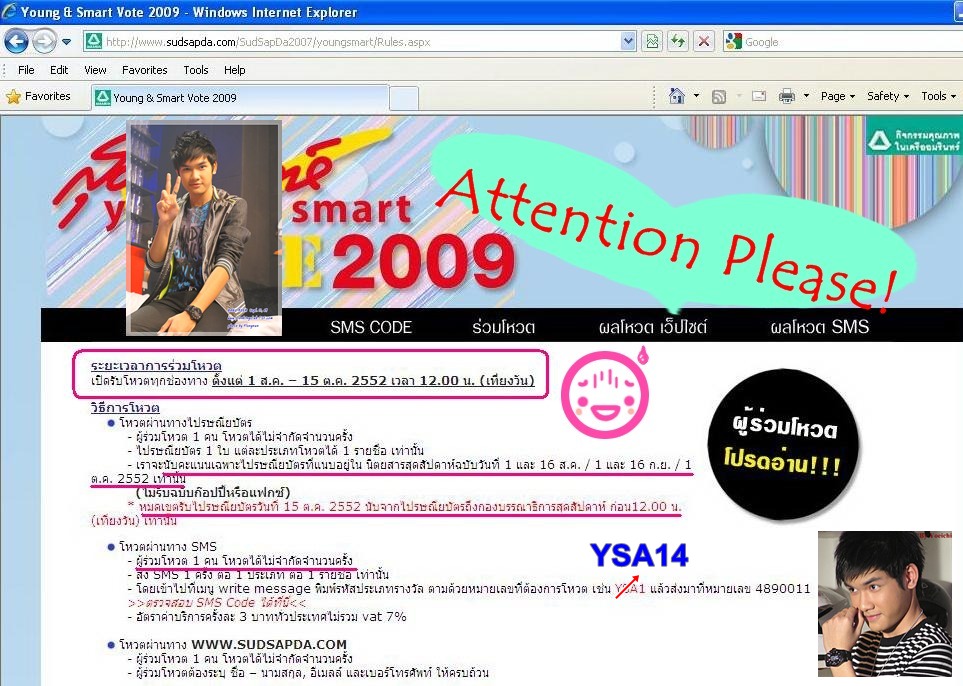The height and width of the screenshot is (686, 963).
Task: Click the โหวตผ่านทาง SMS bullet text
Action: point(168,546)
